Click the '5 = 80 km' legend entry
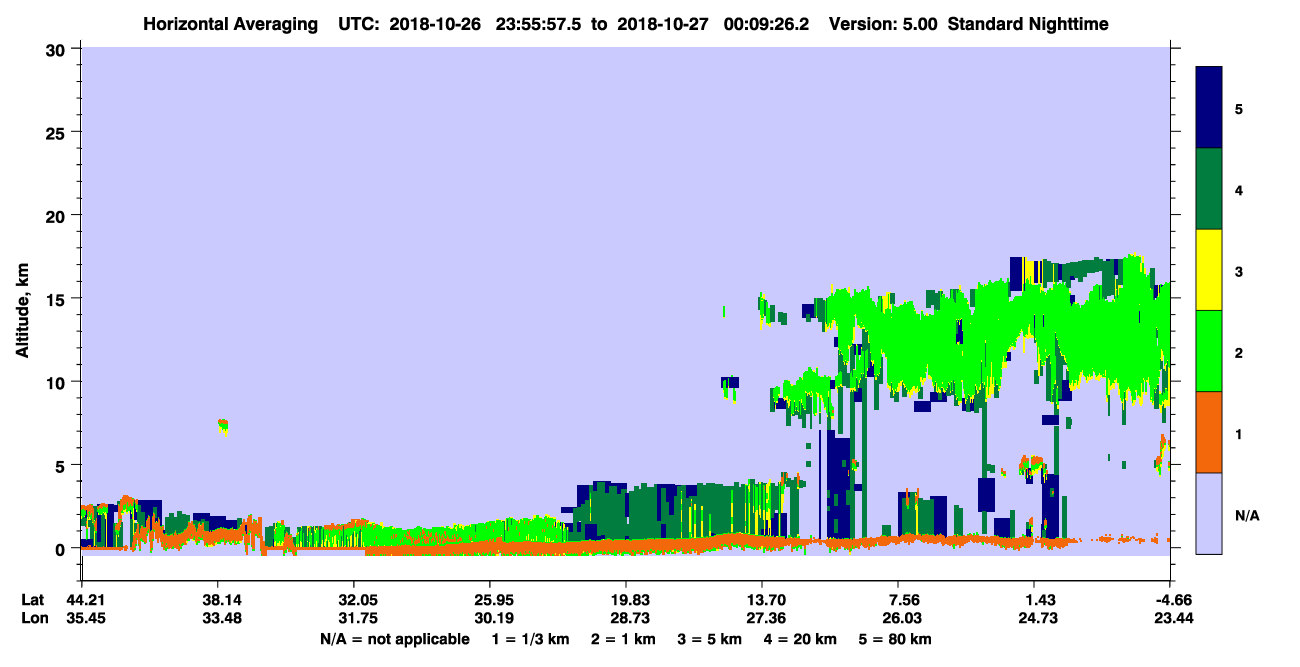 [x=897, y=639]
